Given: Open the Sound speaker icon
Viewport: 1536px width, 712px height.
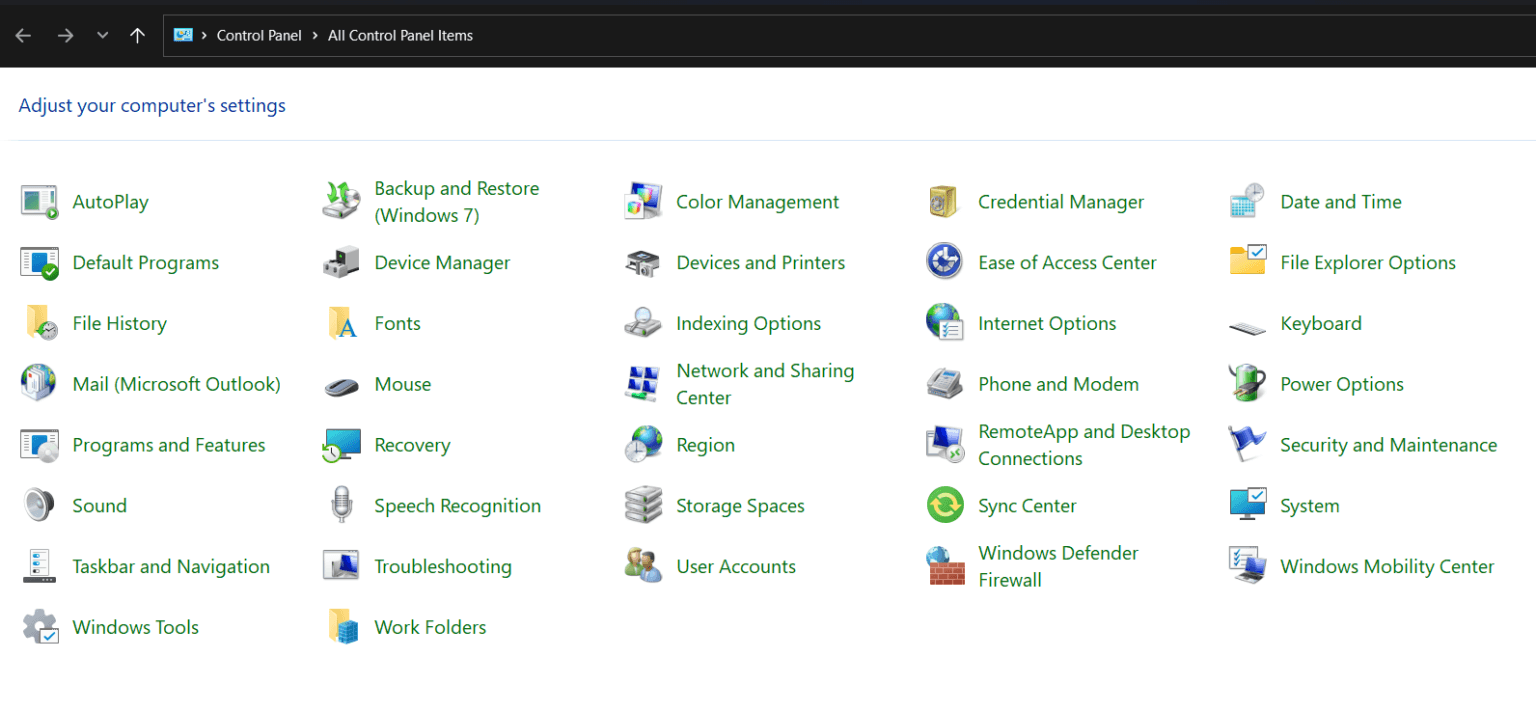Looking at the screenshot, I should point(40,506).
